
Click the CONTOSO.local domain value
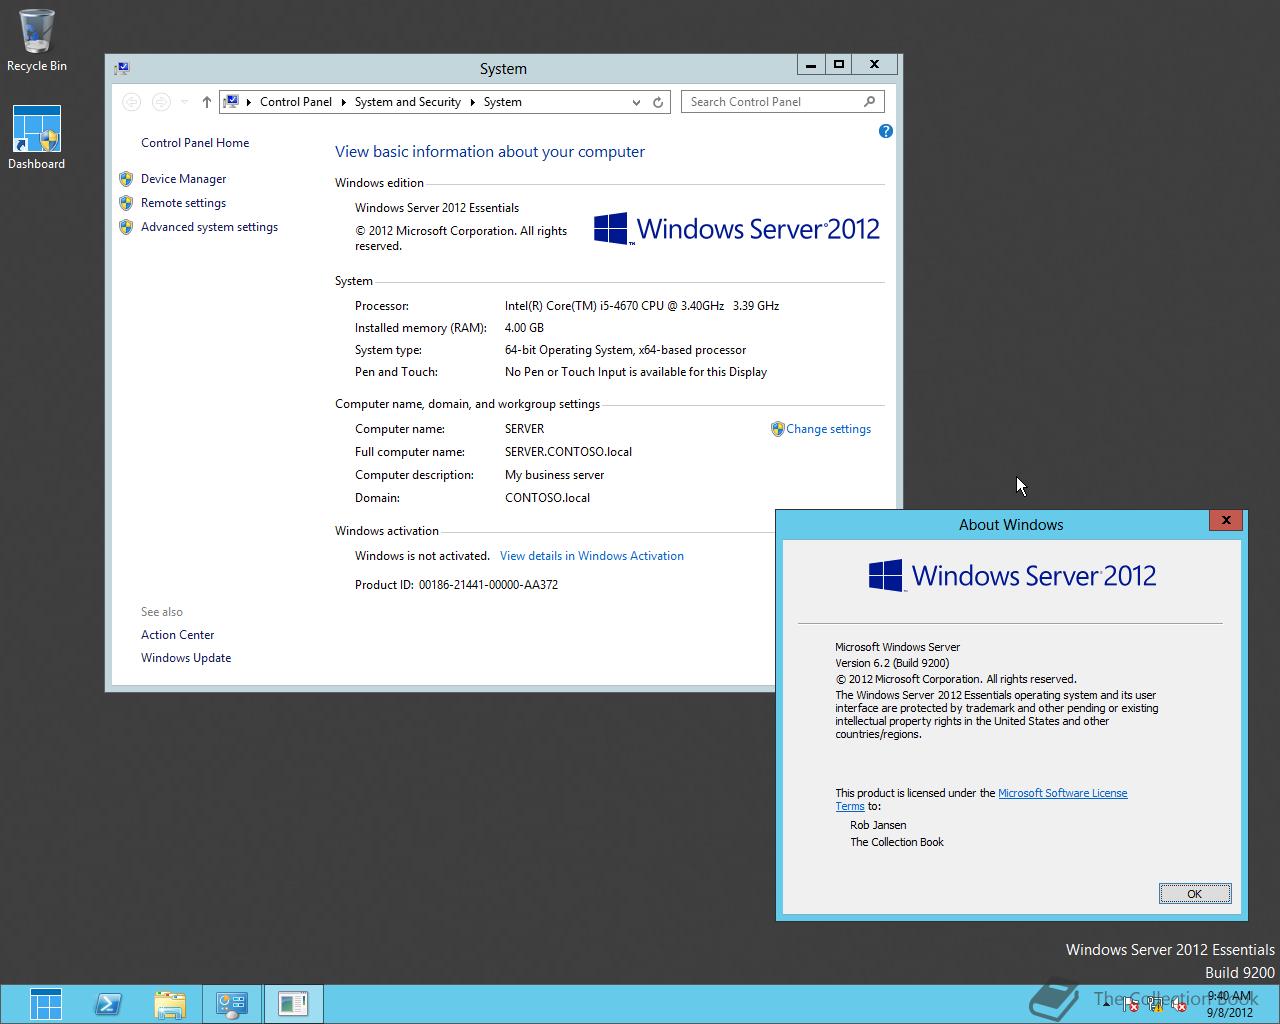click(x=547, y=498)
